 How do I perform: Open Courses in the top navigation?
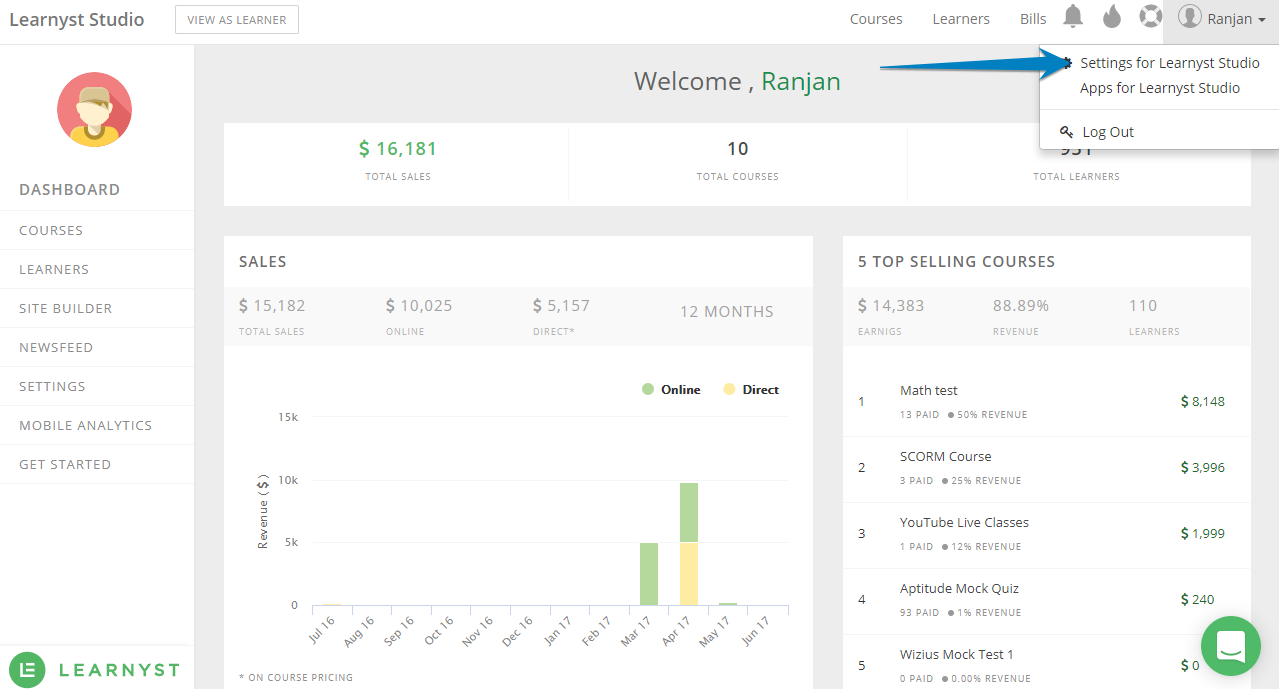(876, 19)
